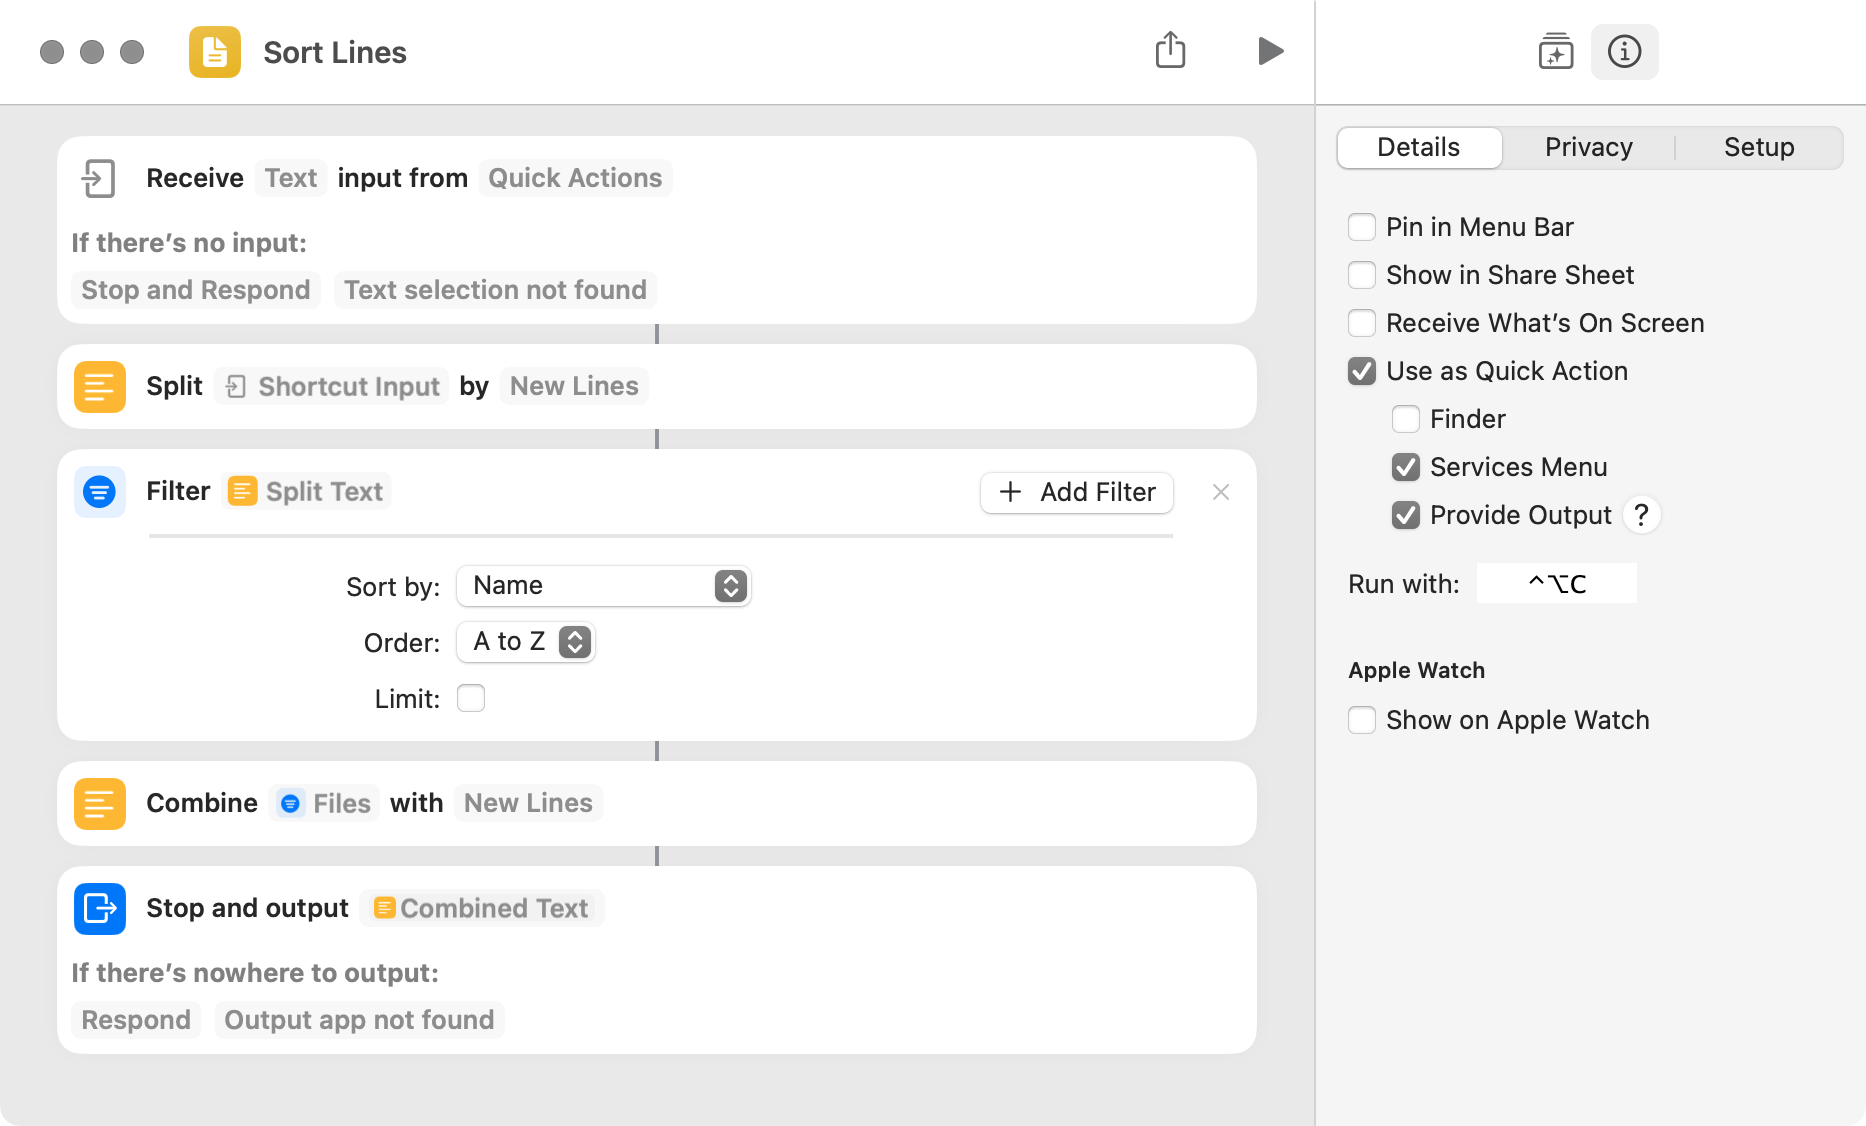The width and height of the screenshot is (1866, 1126).
Task: Open the Share button in toolbar
Action: point(1170,50)
